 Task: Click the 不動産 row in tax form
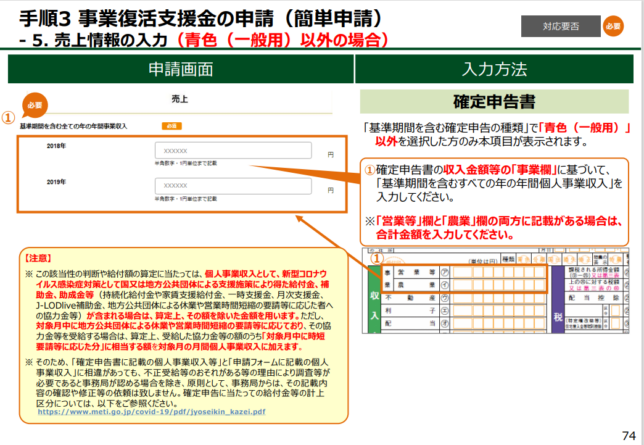point(464,298)
